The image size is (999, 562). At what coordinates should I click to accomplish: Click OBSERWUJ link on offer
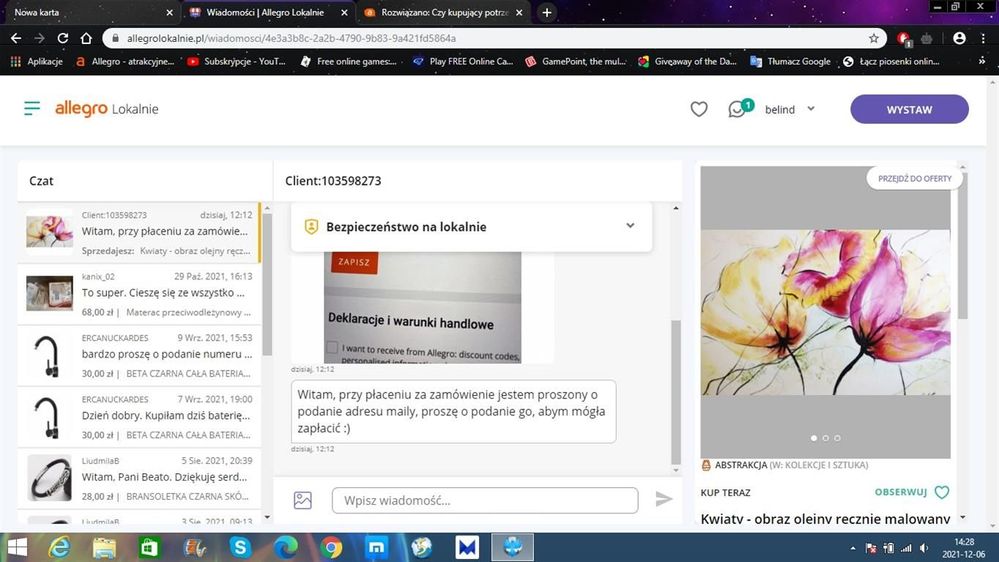point(900,492)
